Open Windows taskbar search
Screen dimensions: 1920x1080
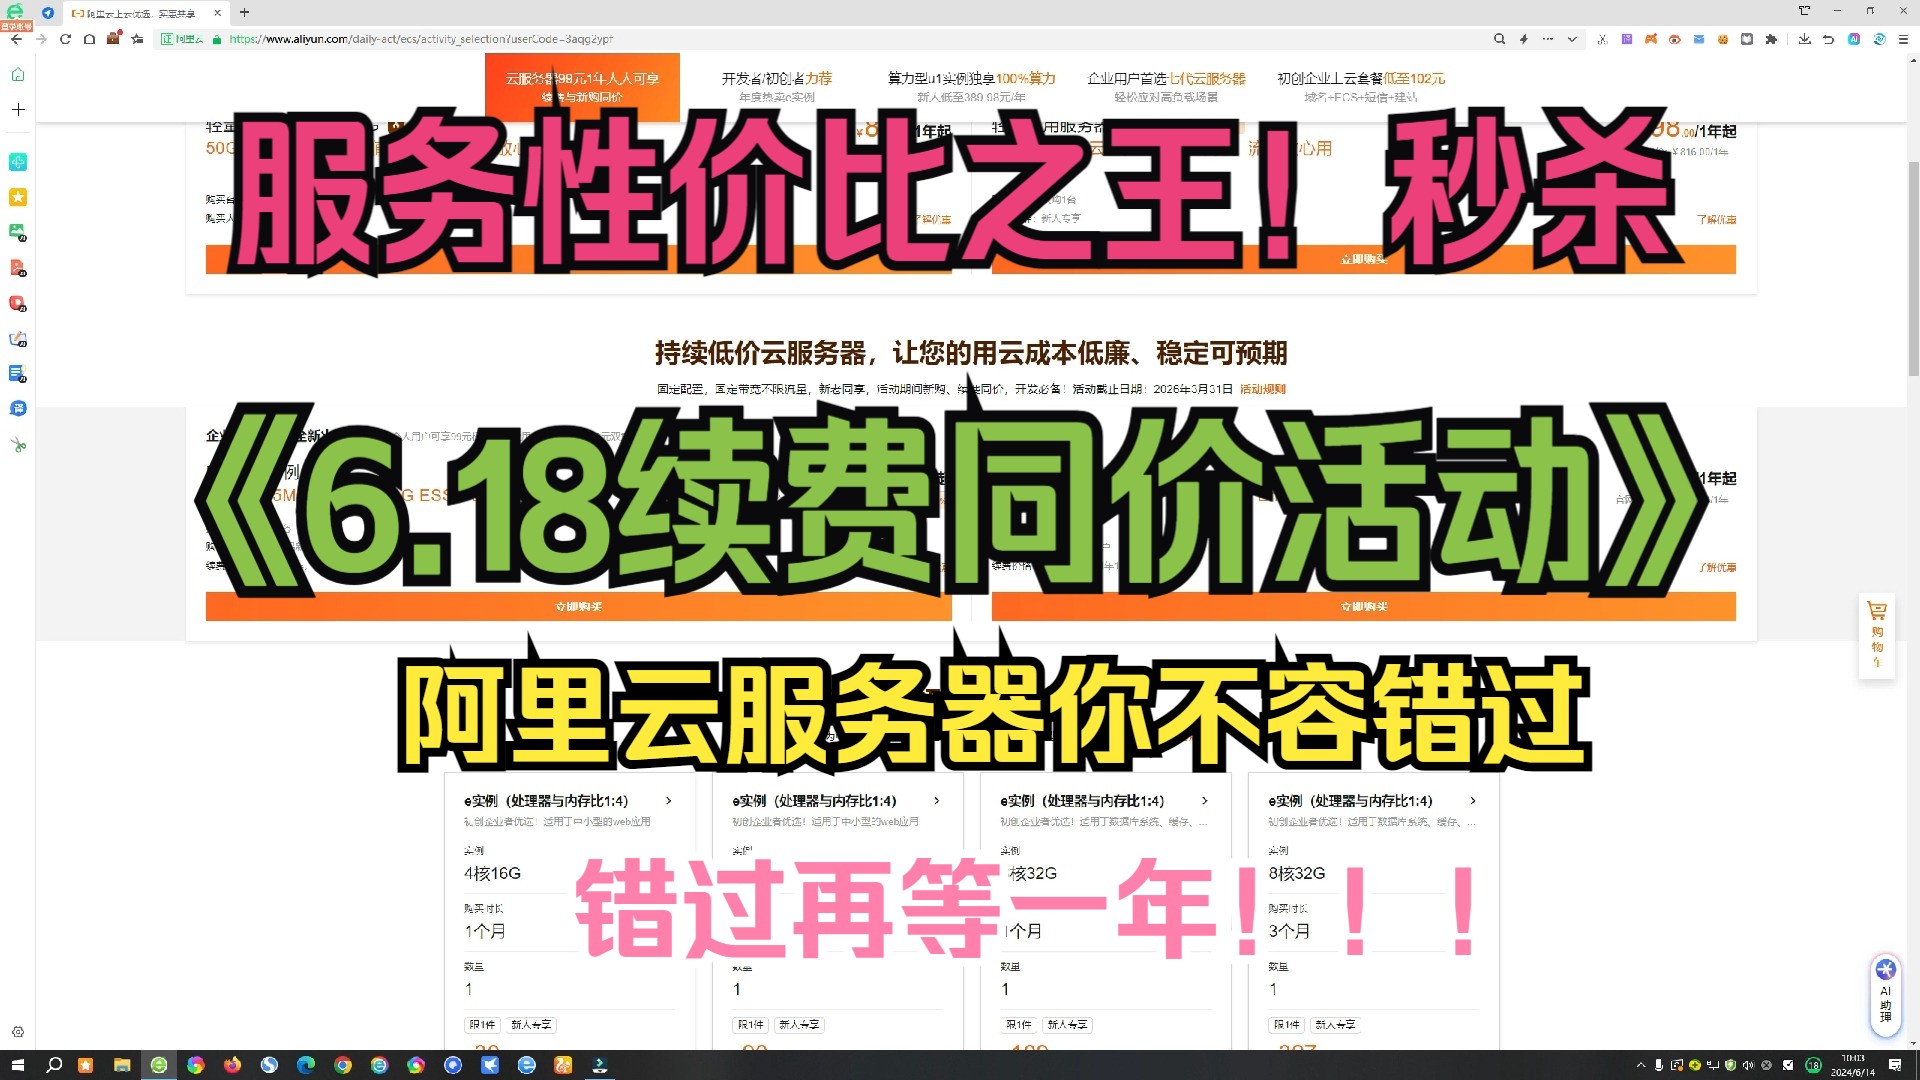point(54,1065)
